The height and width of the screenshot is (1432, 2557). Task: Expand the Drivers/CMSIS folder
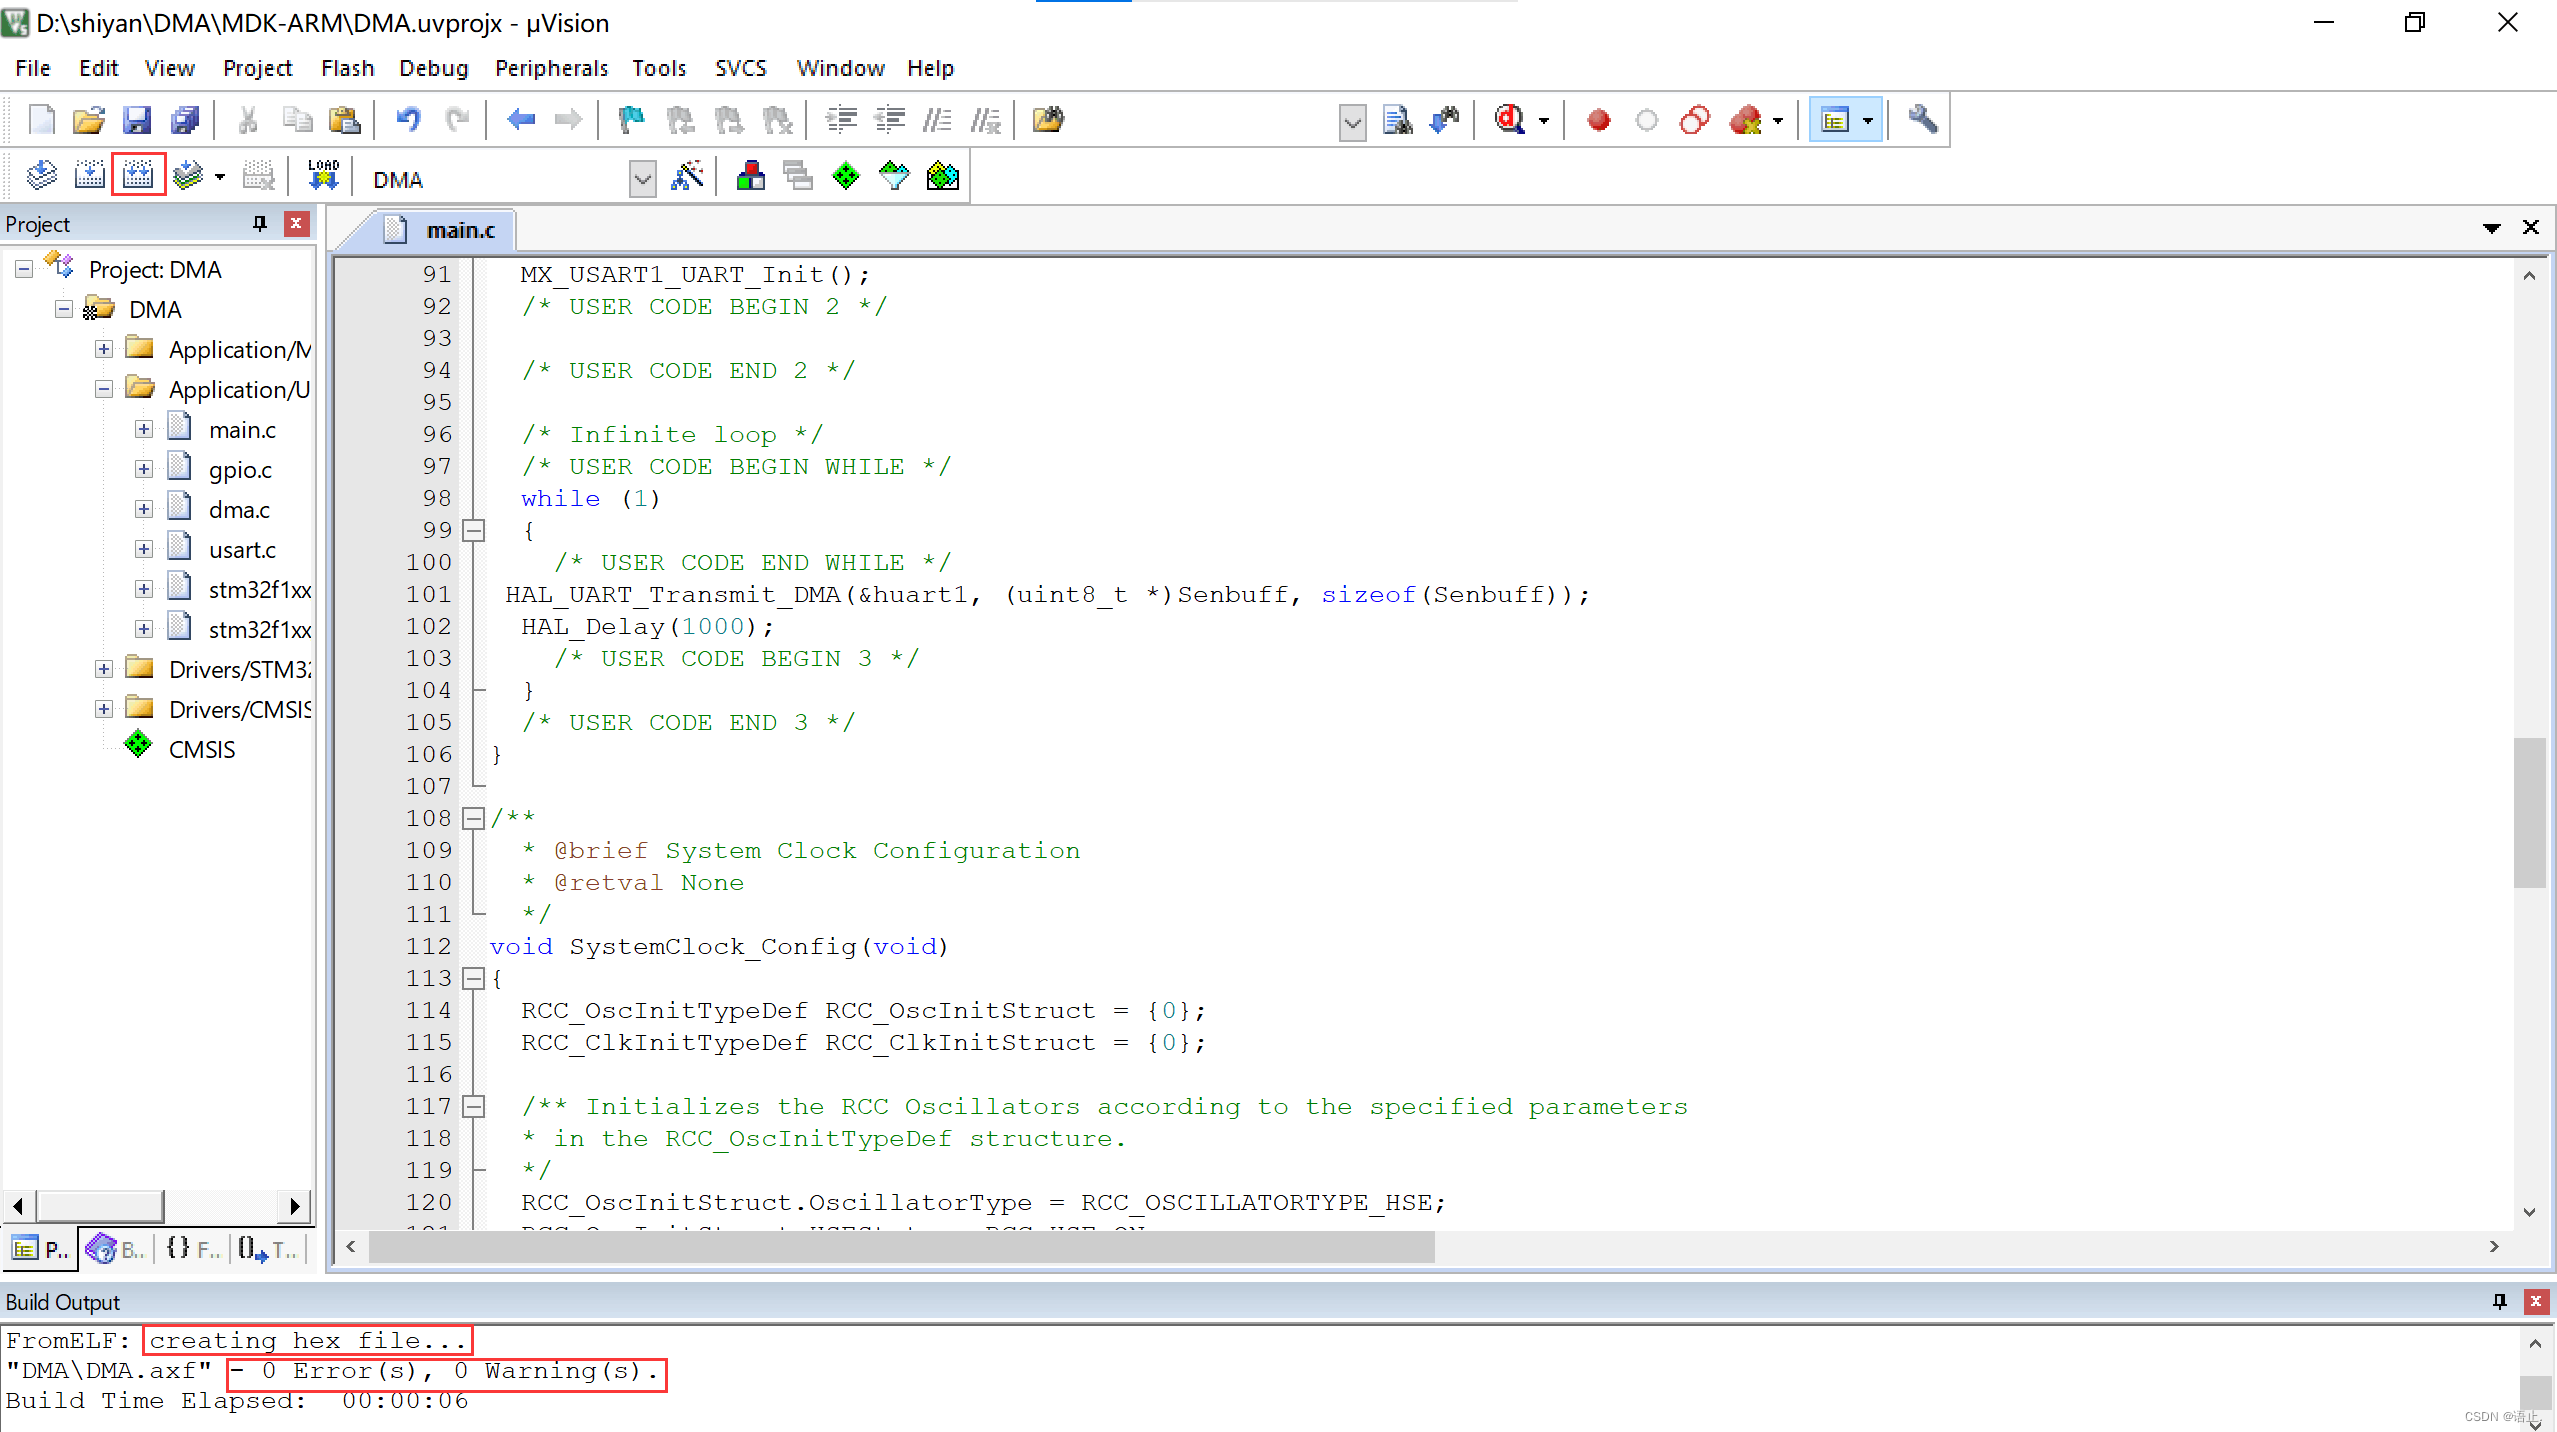pyautogui.click(x=104, y=709)
